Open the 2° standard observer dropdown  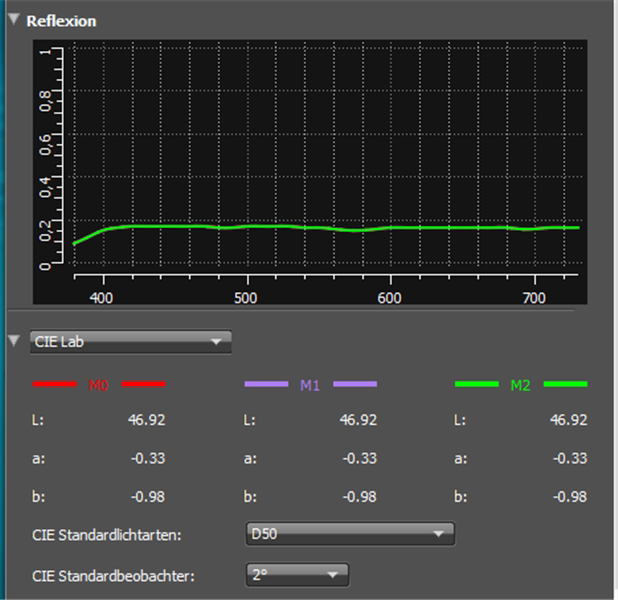[297, 574]
